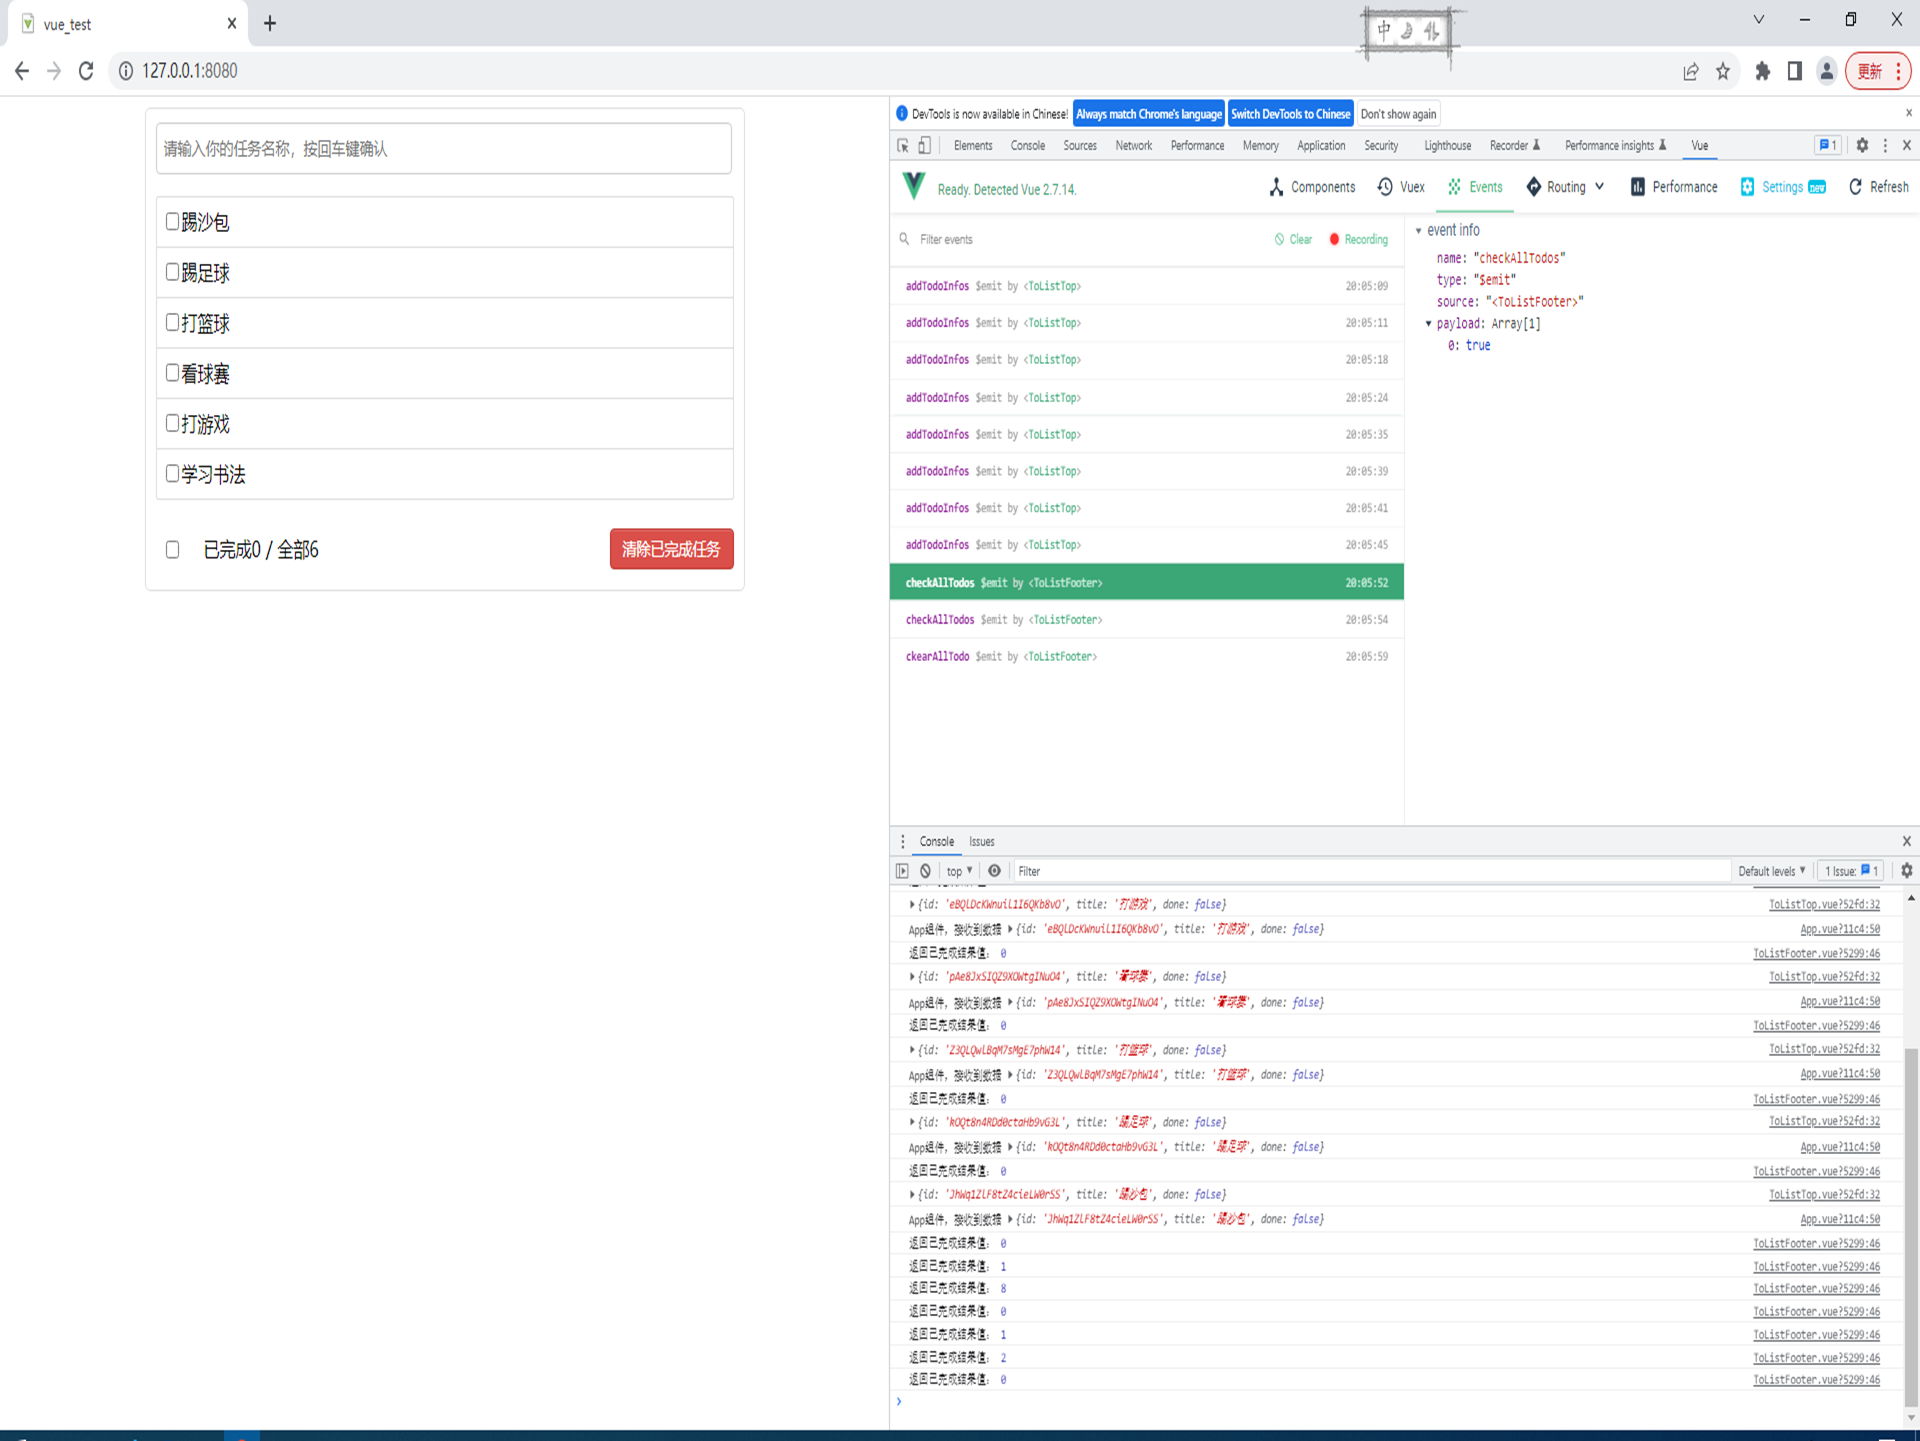This screenshot has height=1441, width=1920.
Task: Expand the first logged 打游戏 object in console
Action: [x=912, y=904]
